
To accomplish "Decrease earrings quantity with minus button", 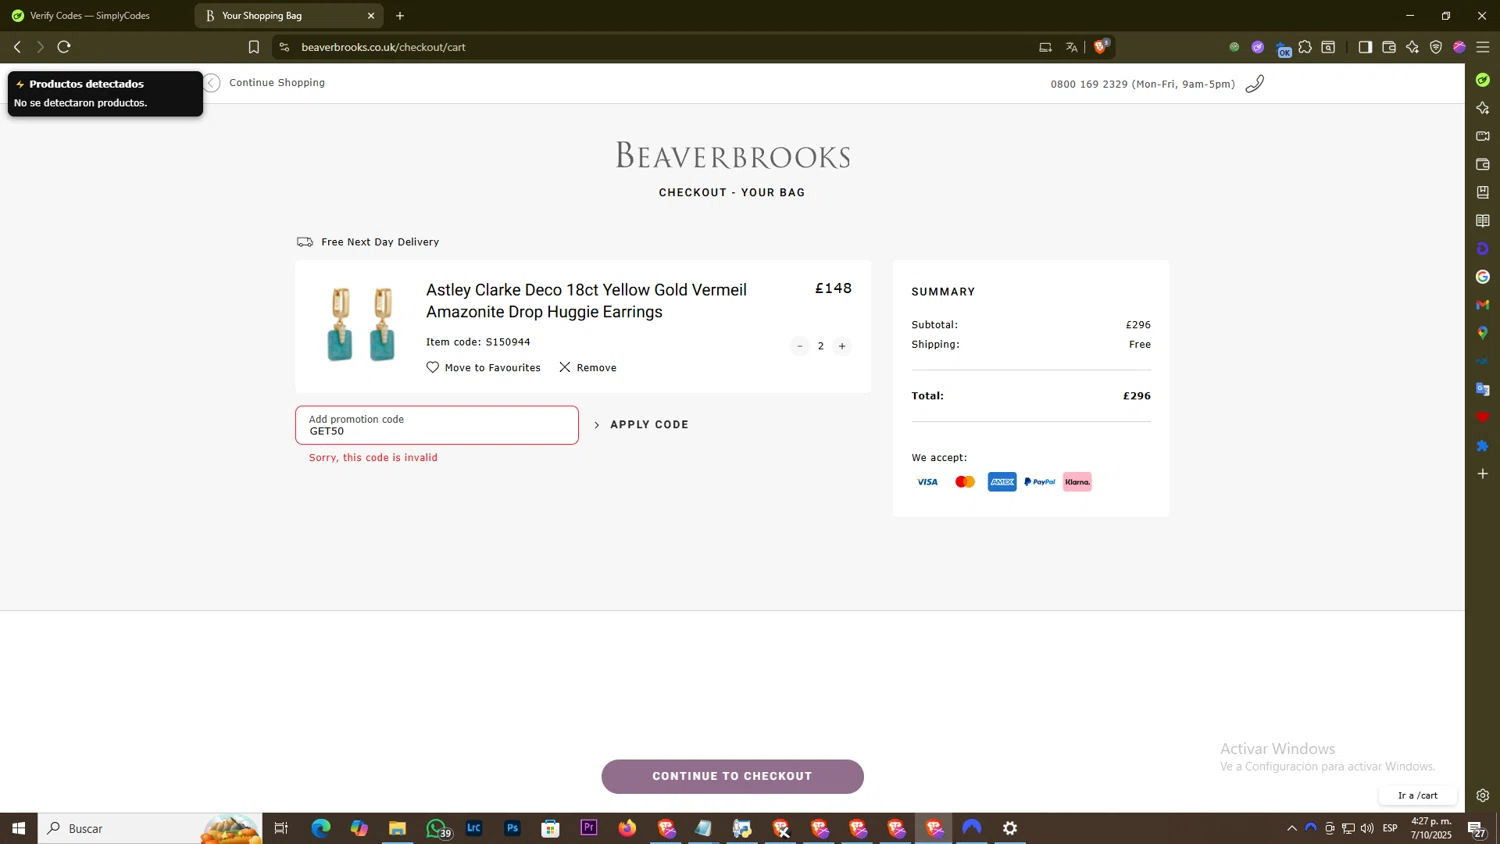I will (x=799, y=346).
